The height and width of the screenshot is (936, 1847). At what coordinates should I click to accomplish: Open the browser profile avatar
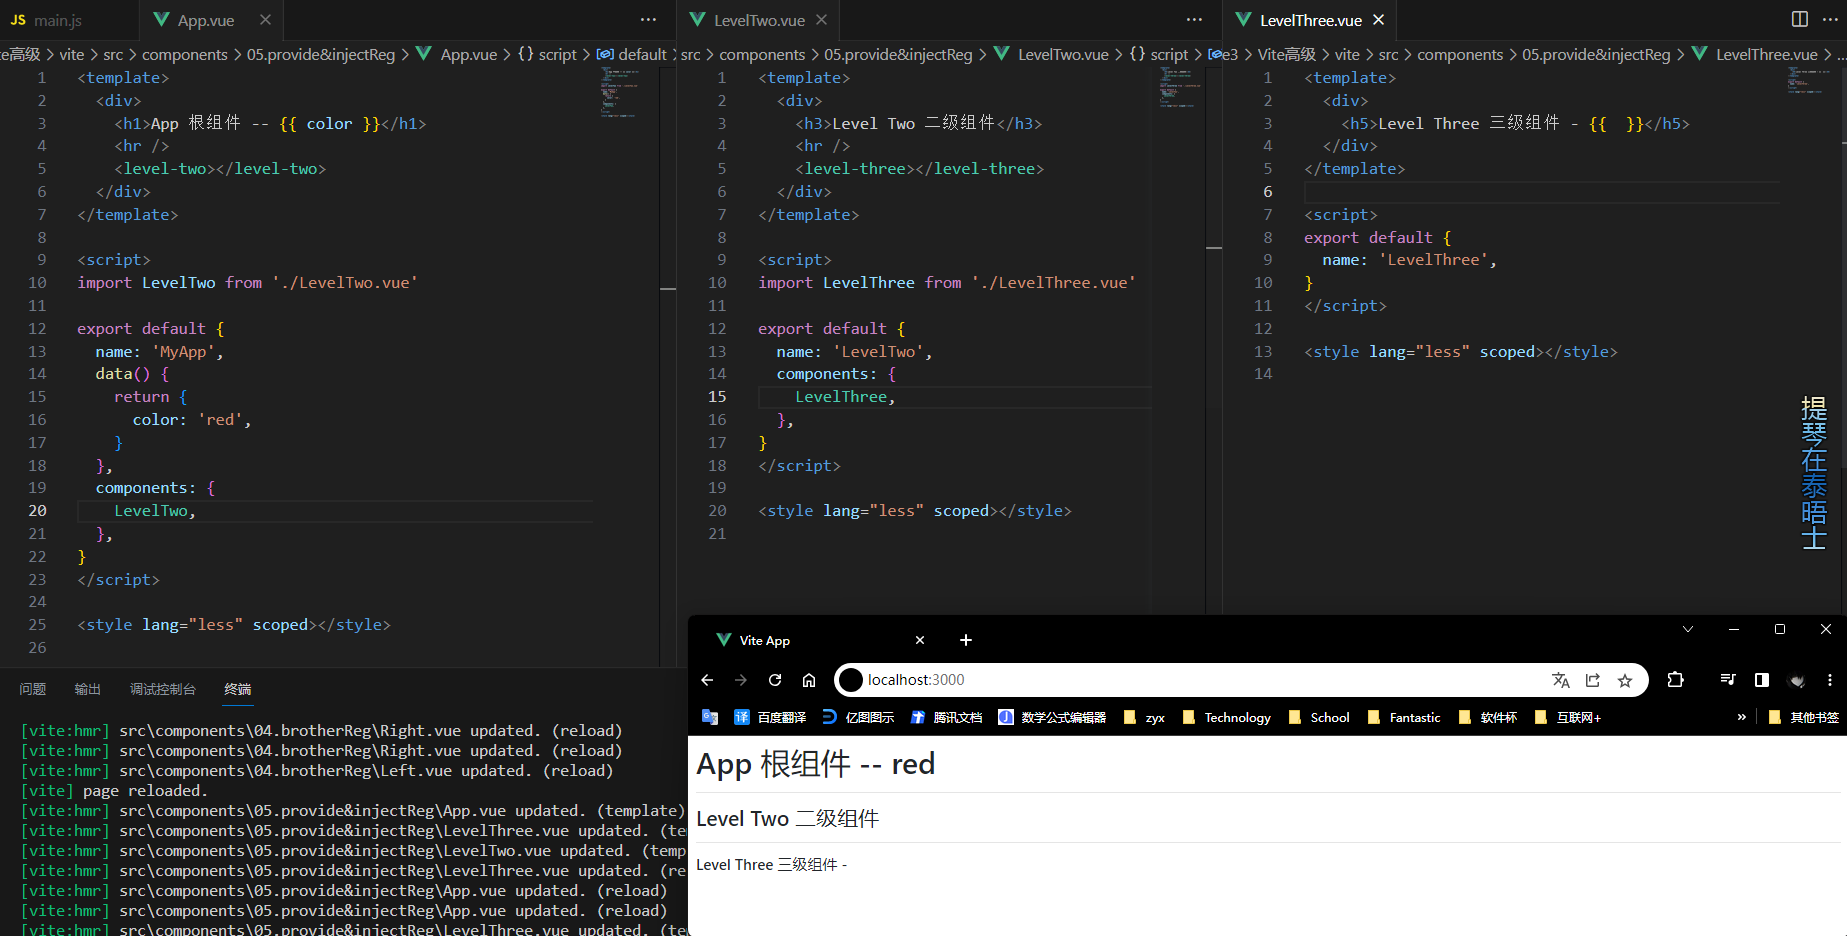[x=1797, y=680]
